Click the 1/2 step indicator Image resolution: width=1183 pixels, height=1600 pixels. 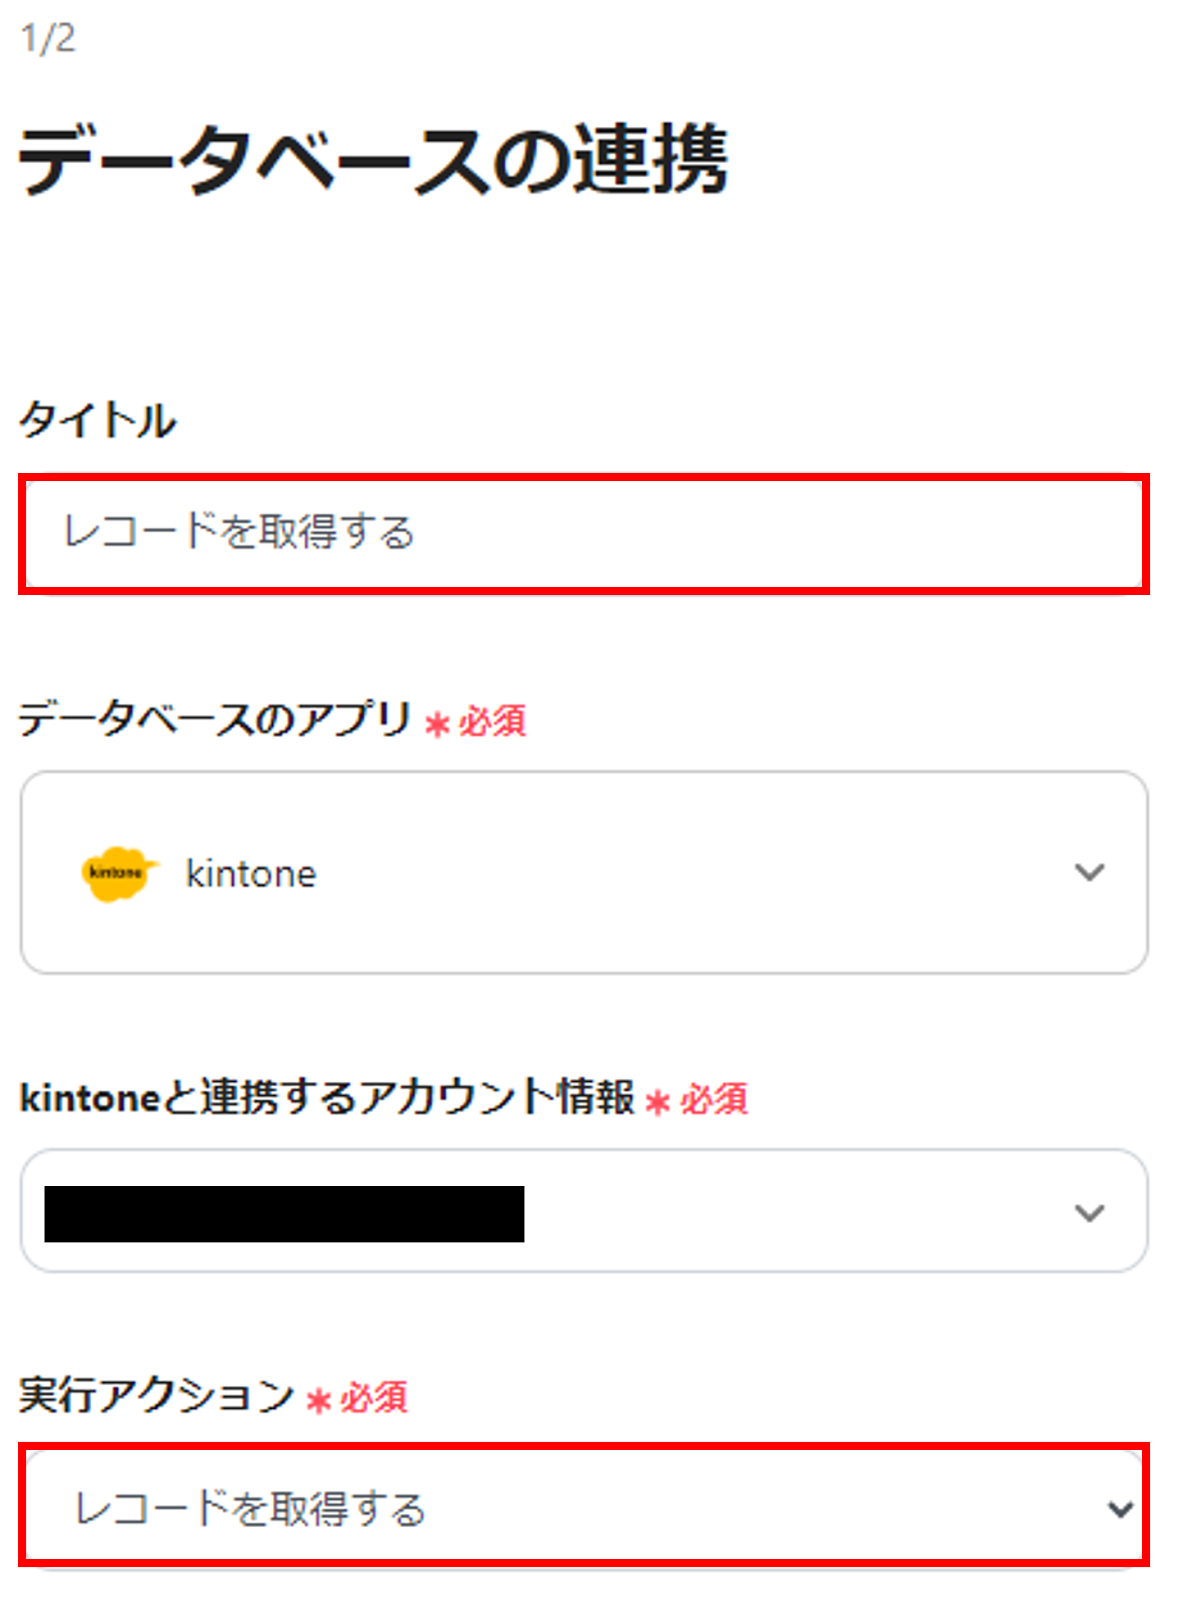click(48, 39)
